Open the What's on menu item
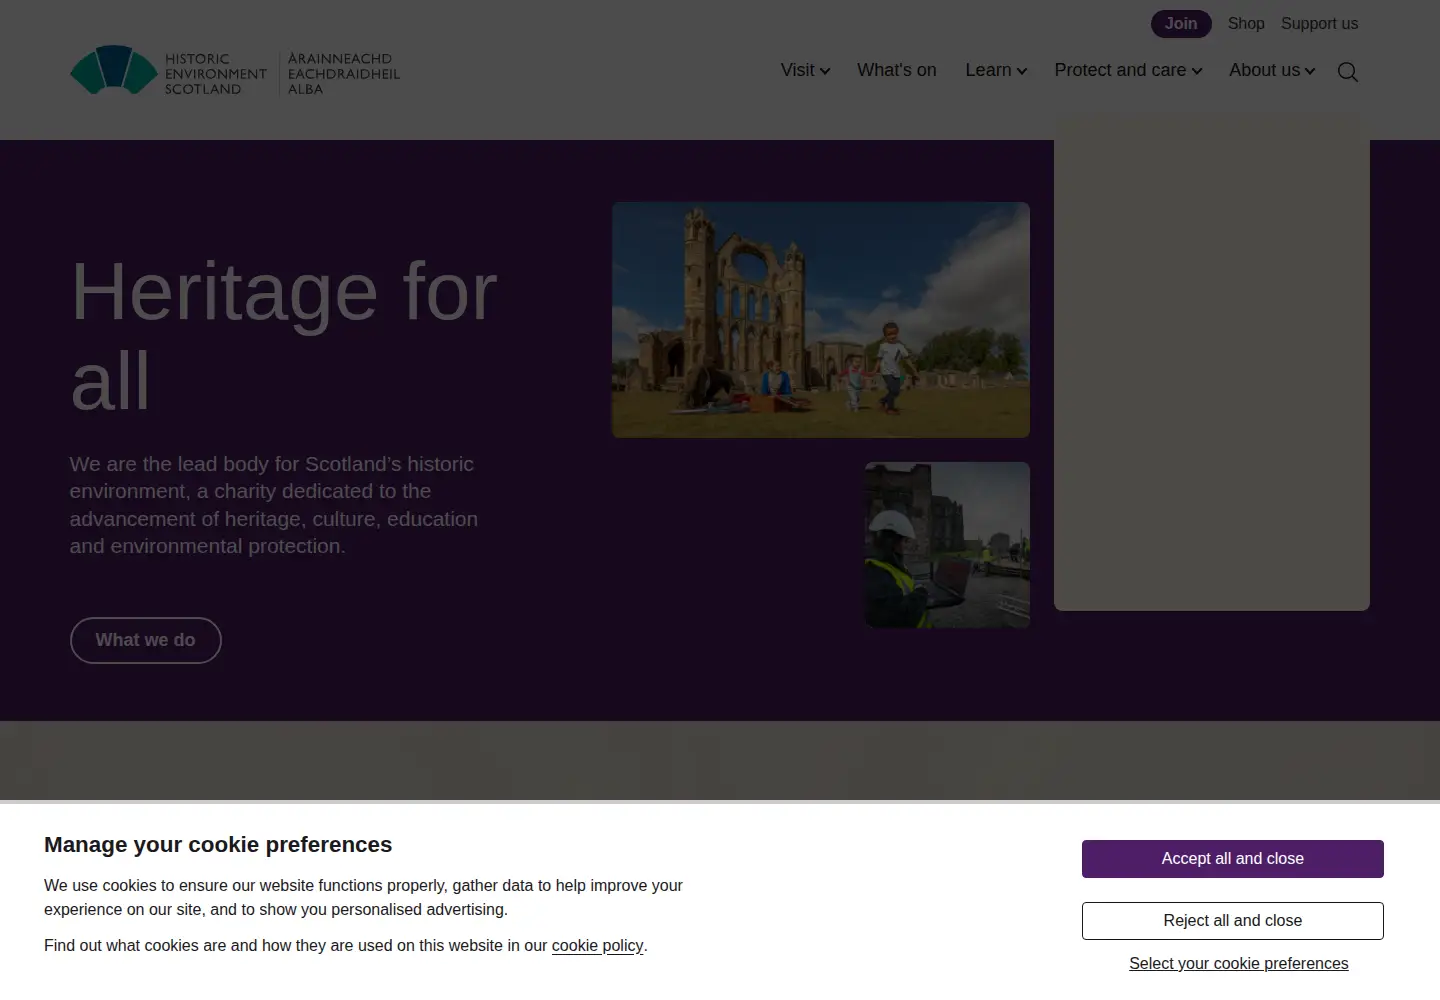This screenshot has width=1440, height=1000. click(x=897, y=70)
